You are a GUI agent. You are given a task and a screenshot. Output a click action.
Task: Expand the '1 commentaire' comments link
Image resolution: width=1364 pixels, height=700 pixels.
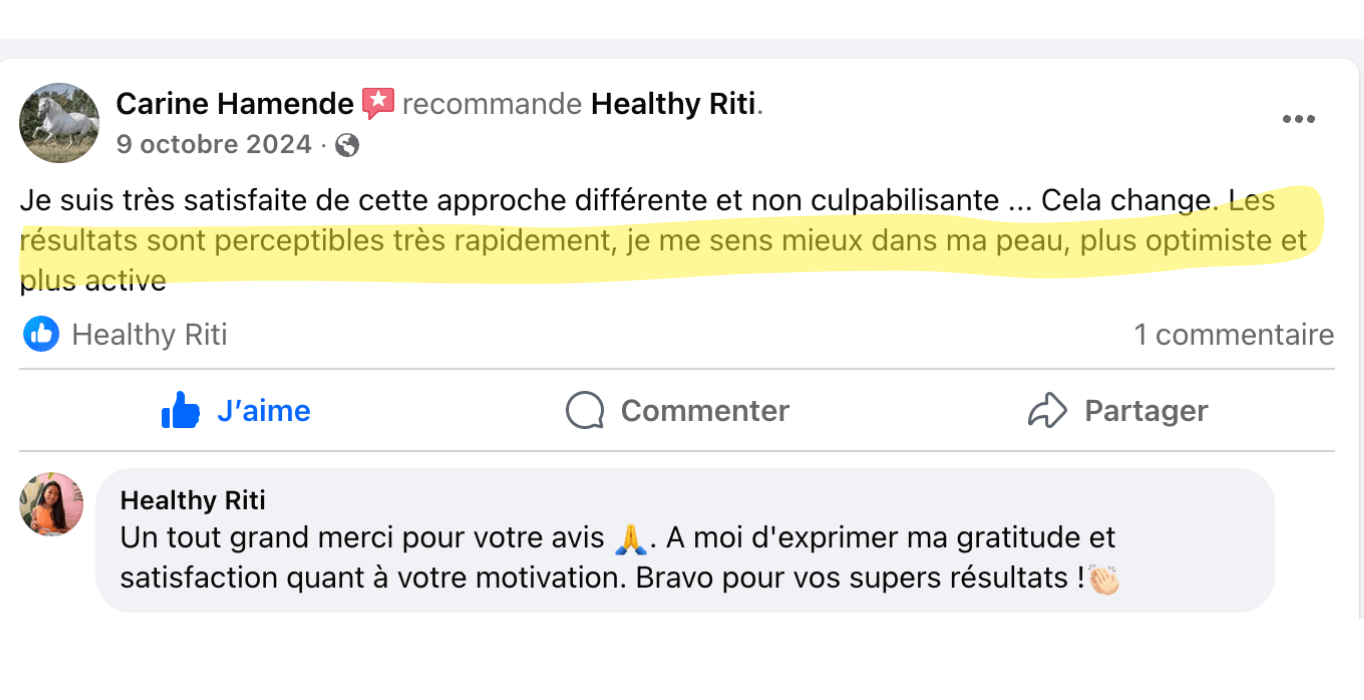(x=1233, y=335)
